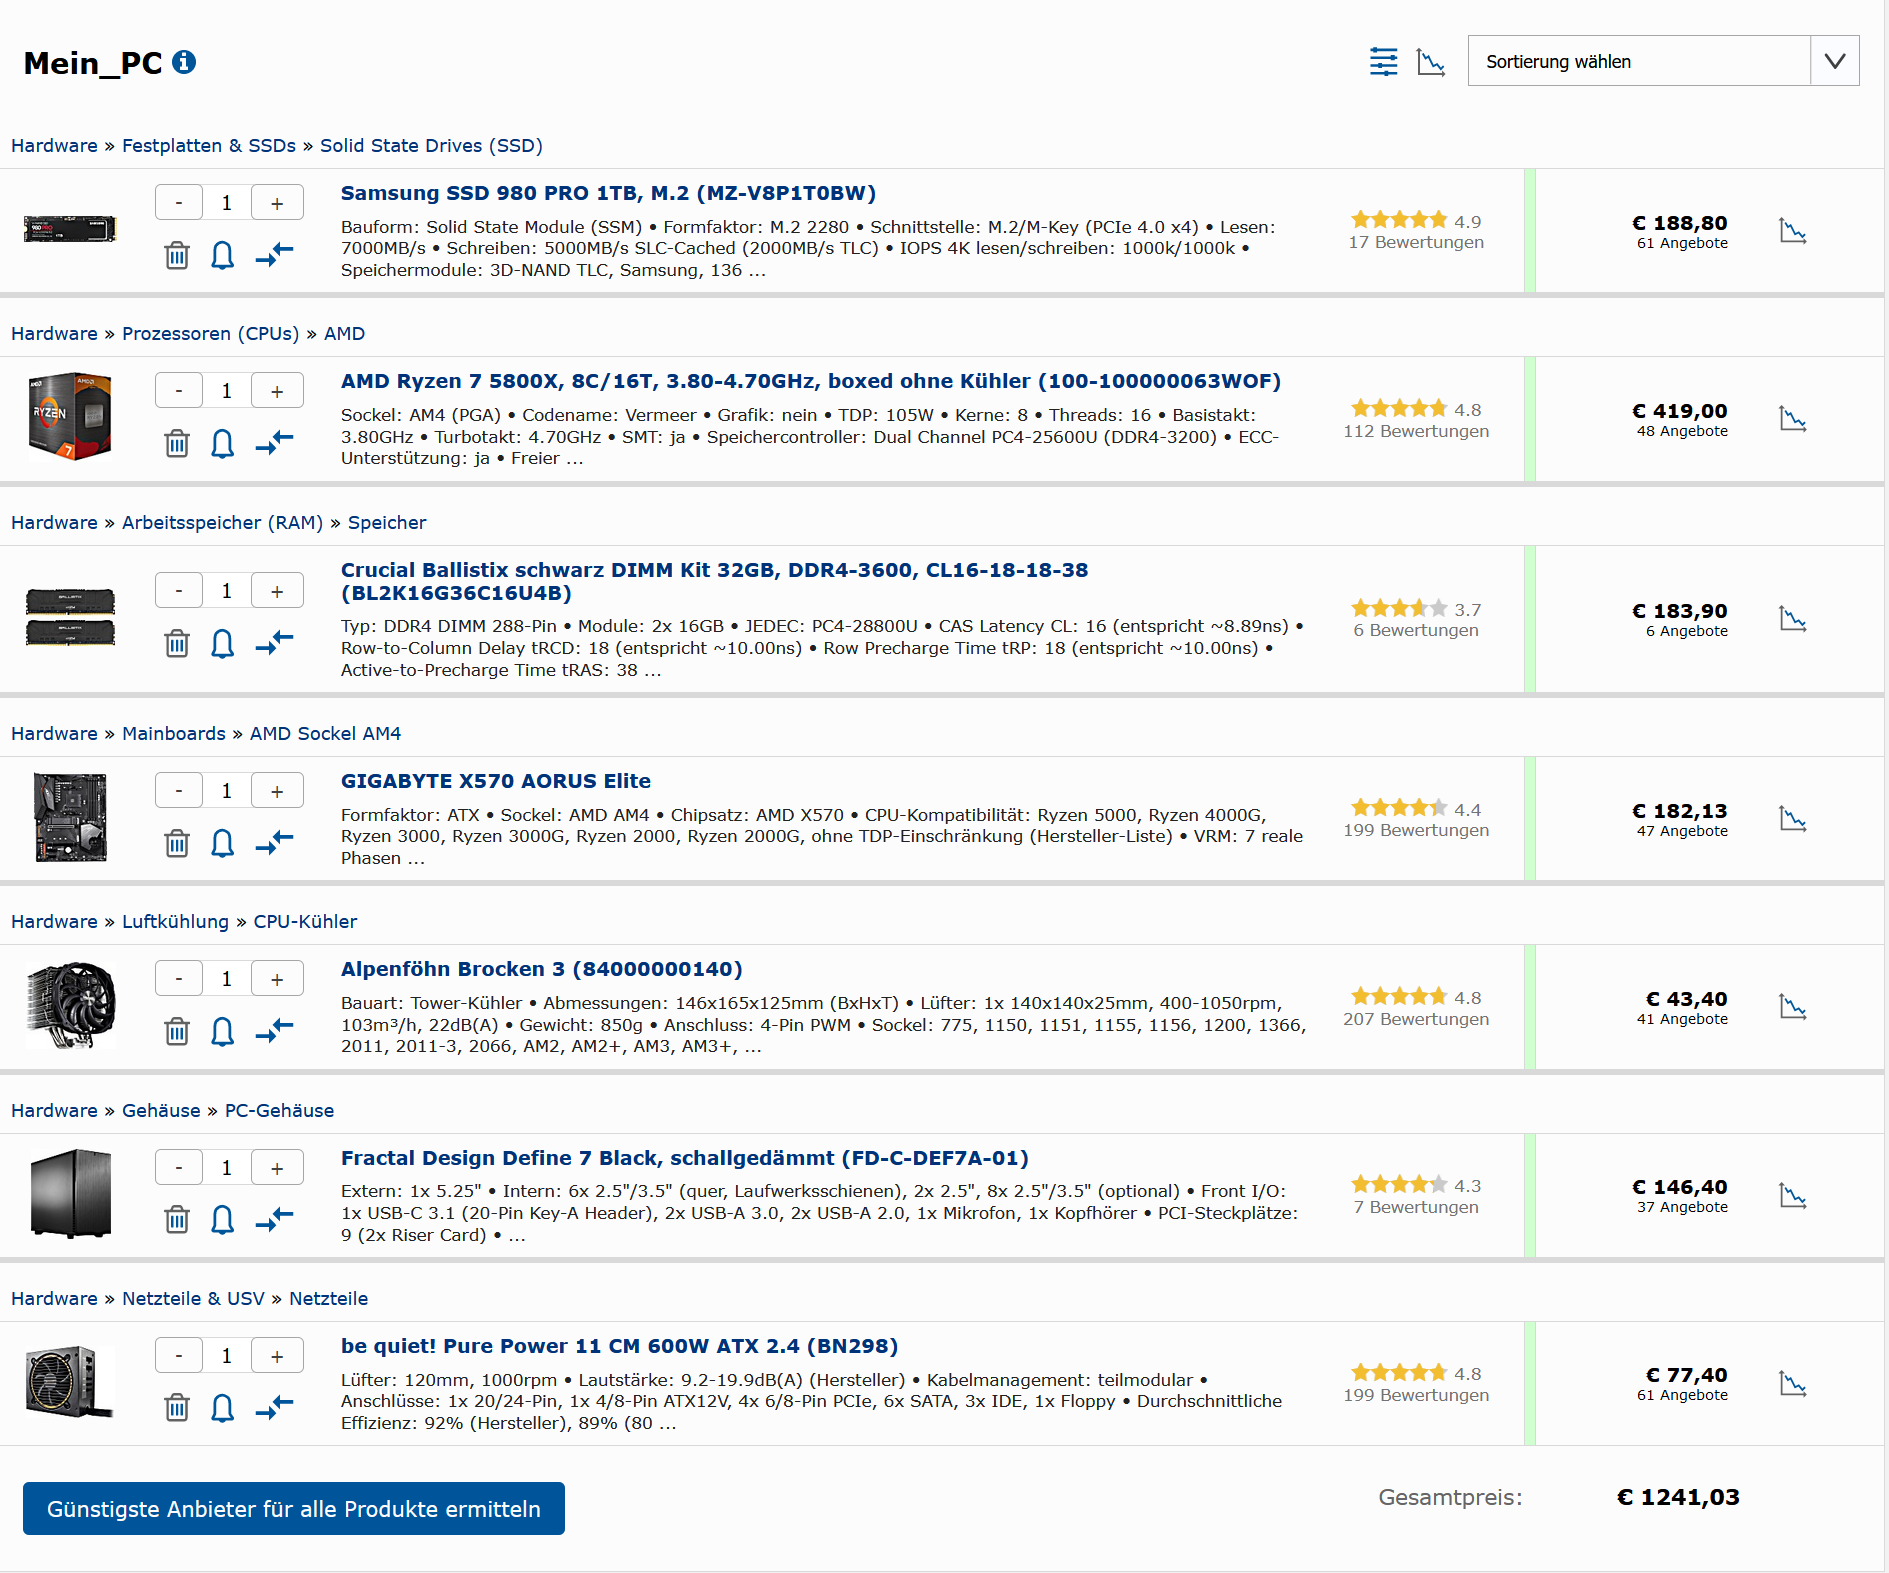Viewport: 1889px width, 1573px height.
Task: Show price chart for be quiet! Pure Power 11
Action: click(x=1793, y=1383)
